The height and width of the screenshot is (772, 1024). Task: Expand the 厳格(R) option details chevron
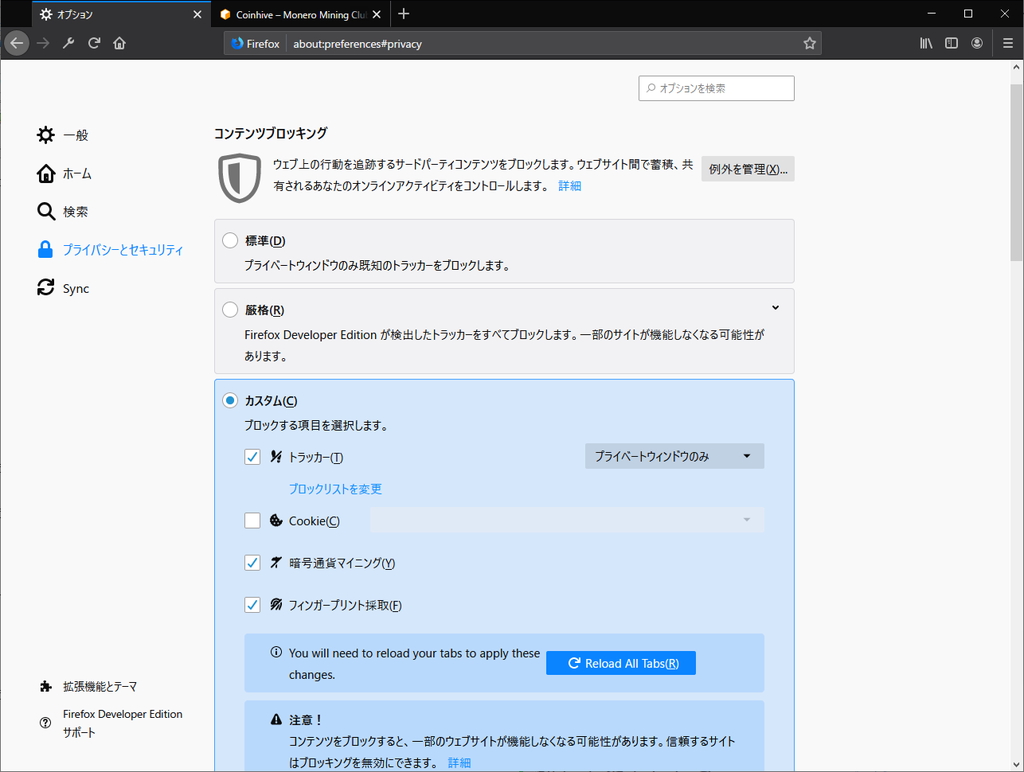[x=774, y=307]
